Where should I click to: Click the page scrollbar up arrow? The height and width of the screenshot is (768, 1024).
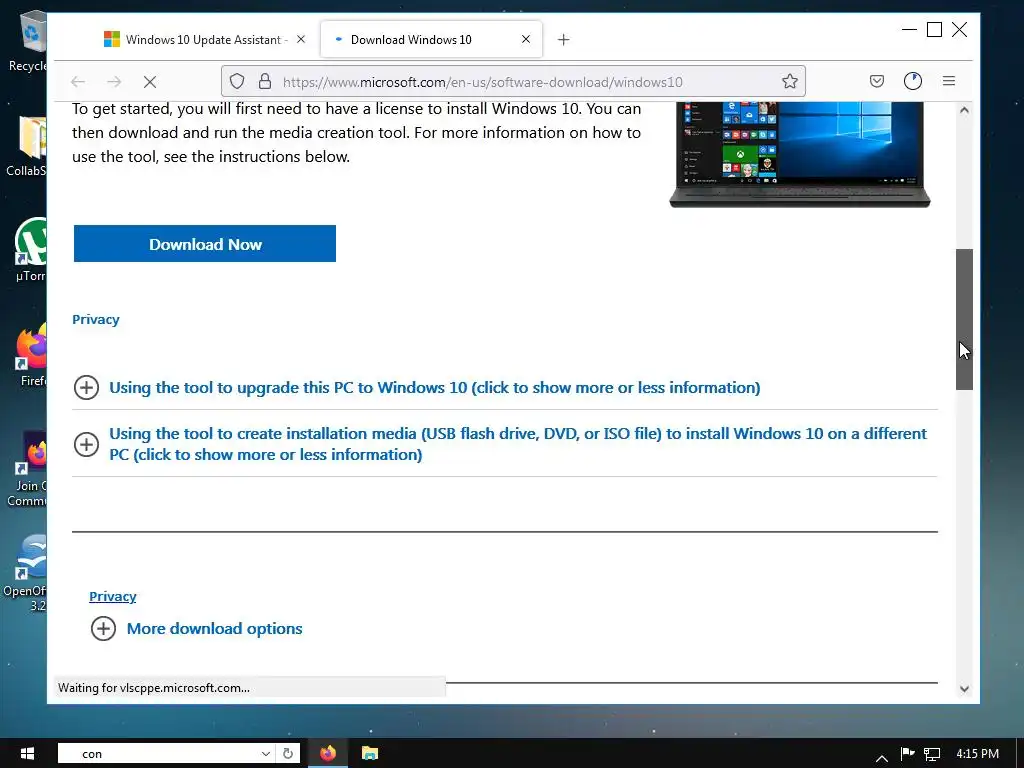(x=964, y=110)
